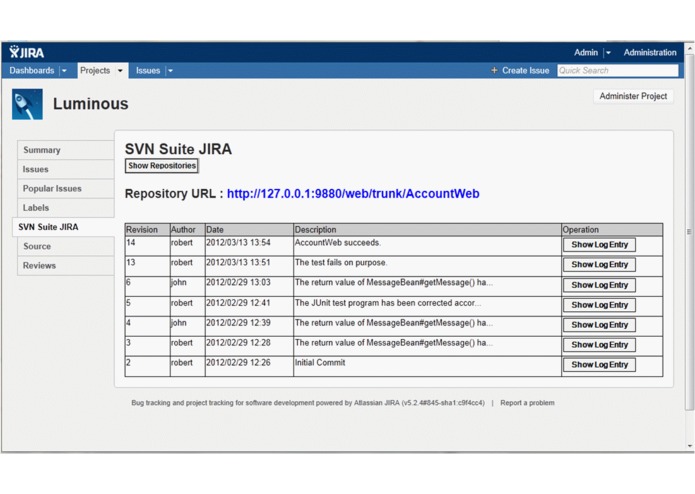Image resolution: width=695 pixels, height=494 pixels.
Task: Focus the Quick Search field
Action: point(617,70)
